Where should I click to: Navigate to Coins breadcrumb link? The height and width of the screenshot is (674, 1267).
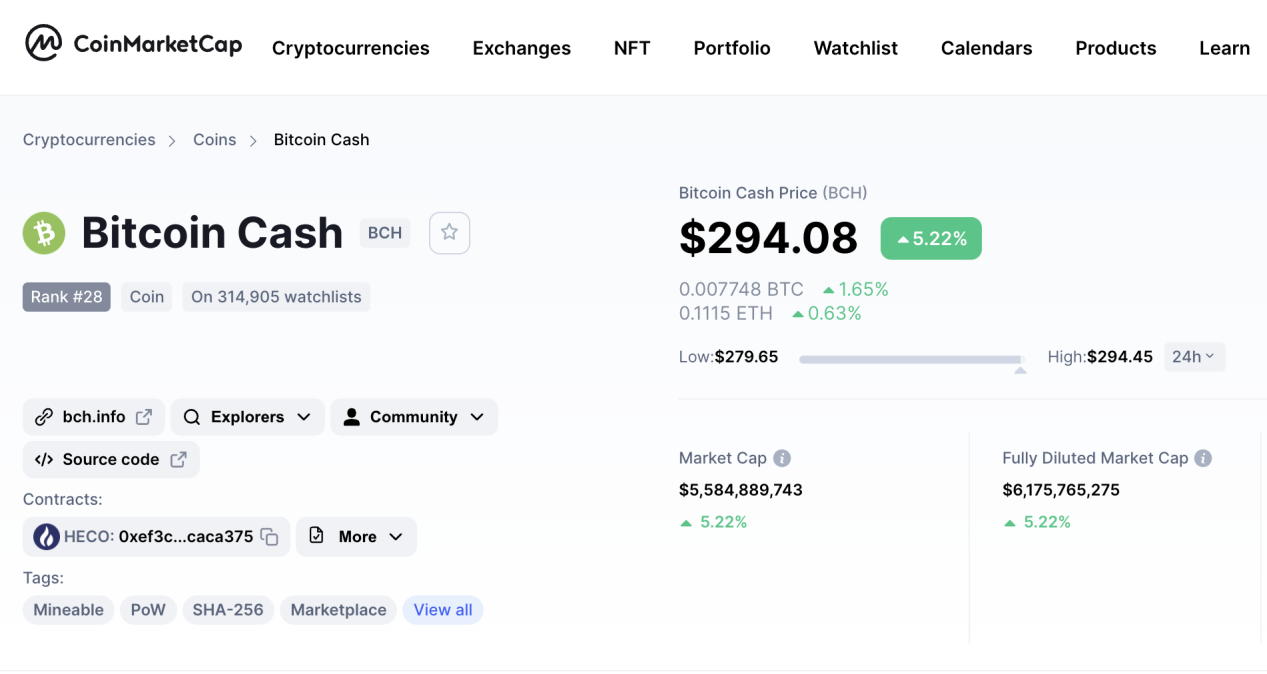tap(215, 140)
